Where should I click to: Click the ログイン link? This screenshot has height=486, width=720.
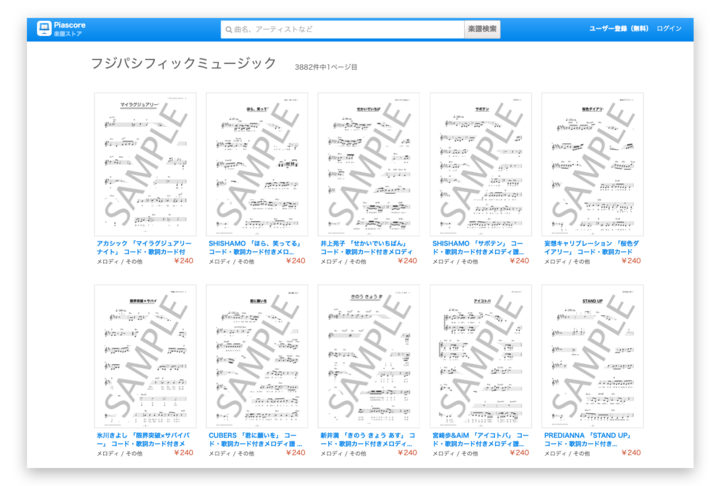tap(669, 28)
